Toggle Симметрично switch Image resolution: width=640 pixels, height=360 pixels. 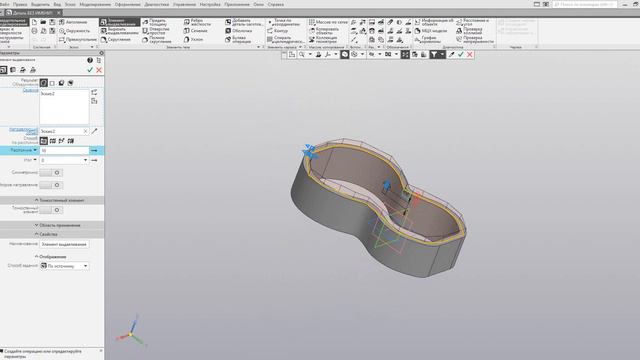[x=51, y=173]
